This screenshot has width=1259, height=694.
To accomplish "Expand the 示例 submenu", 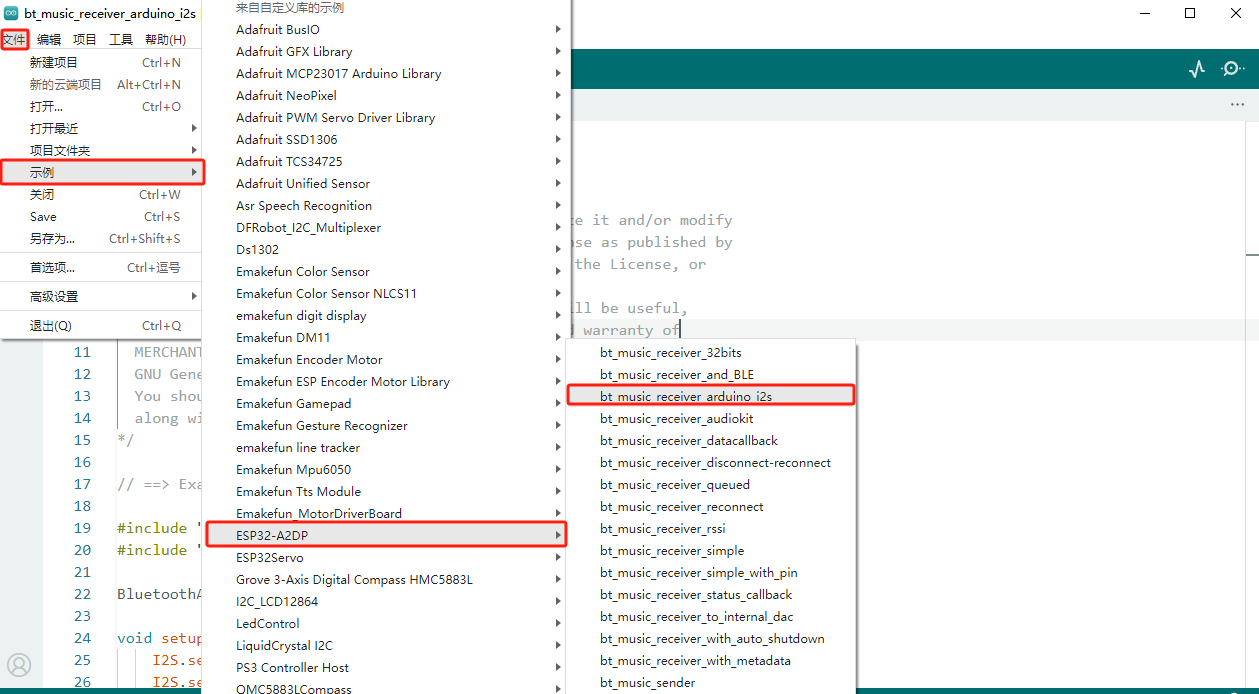I will (x=101, y=172).
